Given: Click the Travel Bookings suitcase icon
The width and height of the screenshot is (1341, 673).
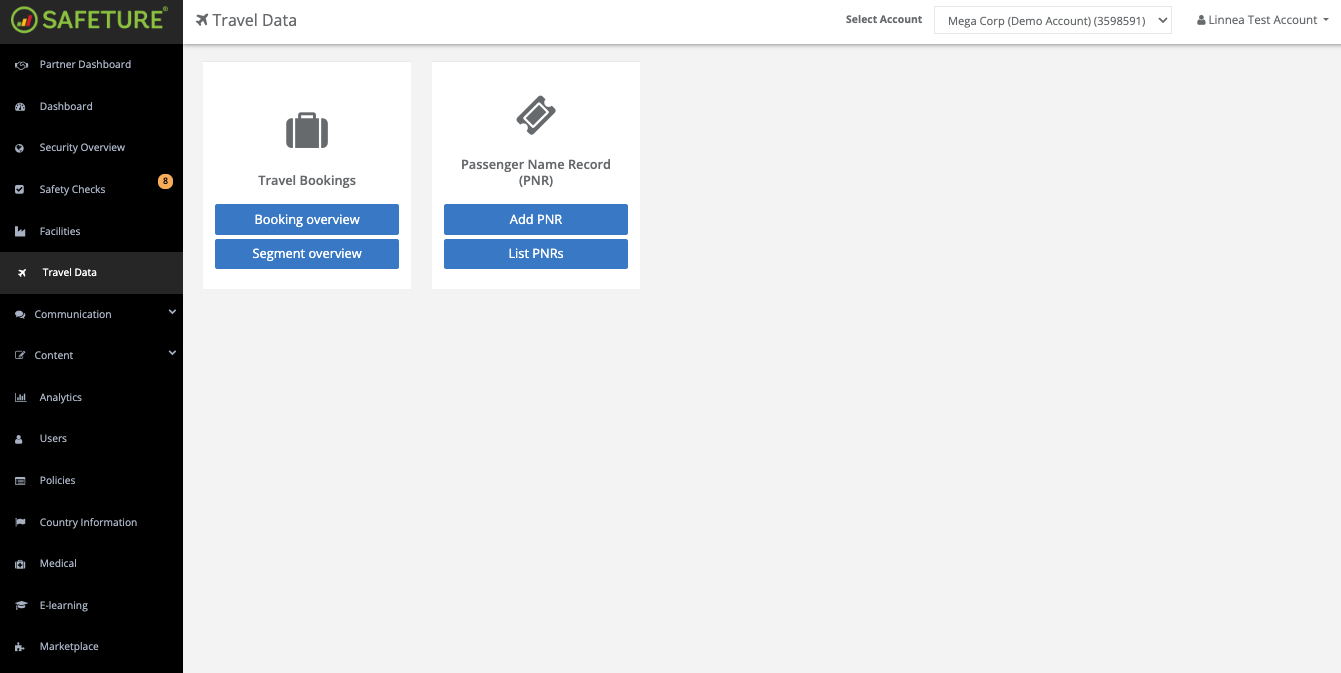Looking at the screenshot, I should (x=307, y=130).
